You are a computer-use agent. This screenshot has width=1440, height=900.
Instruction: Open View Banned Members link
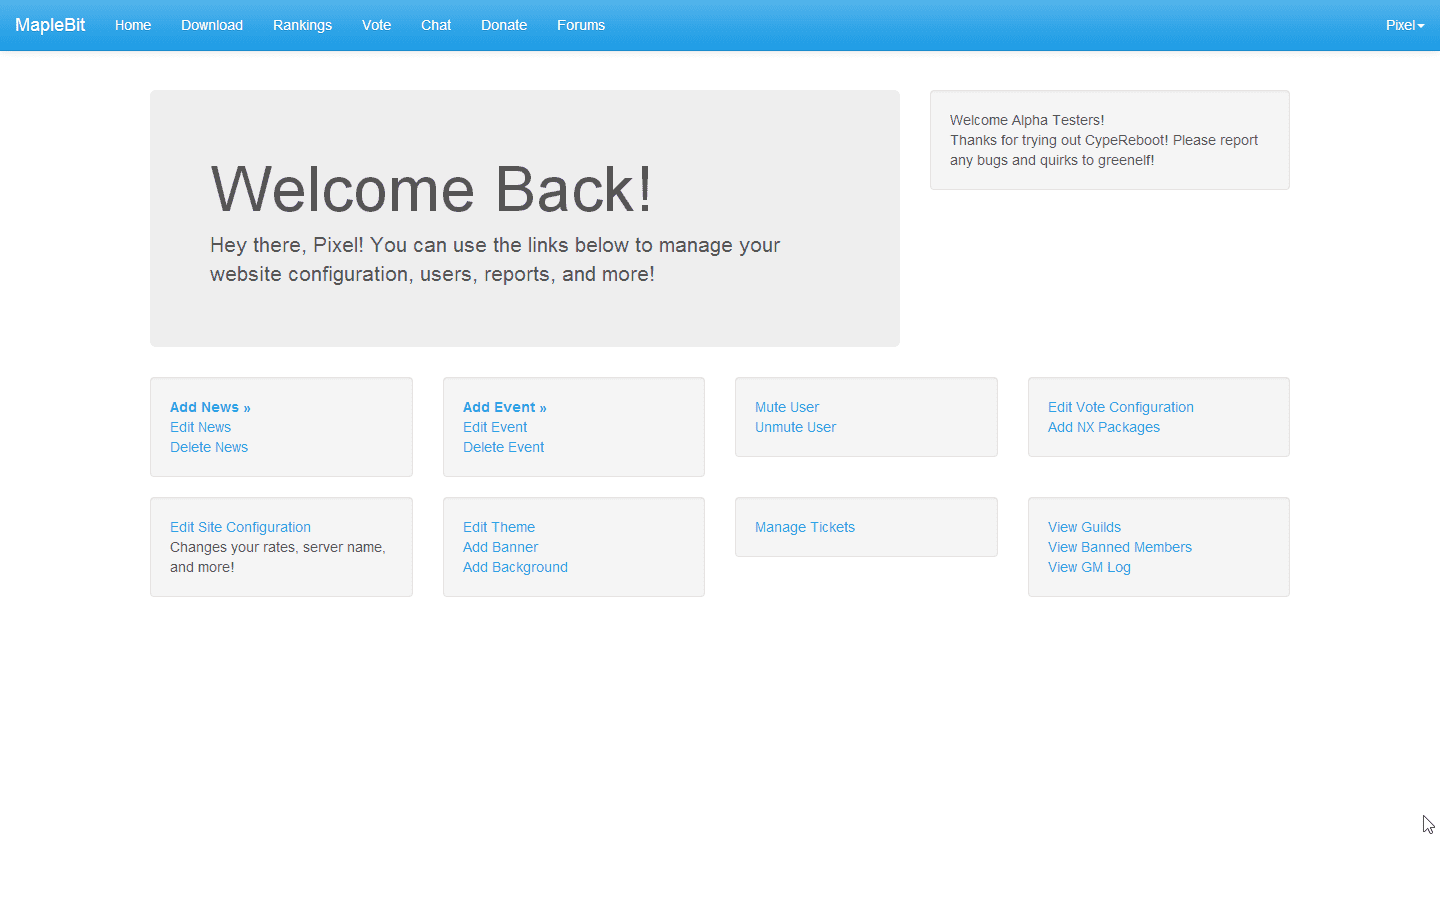[1120, 547]
